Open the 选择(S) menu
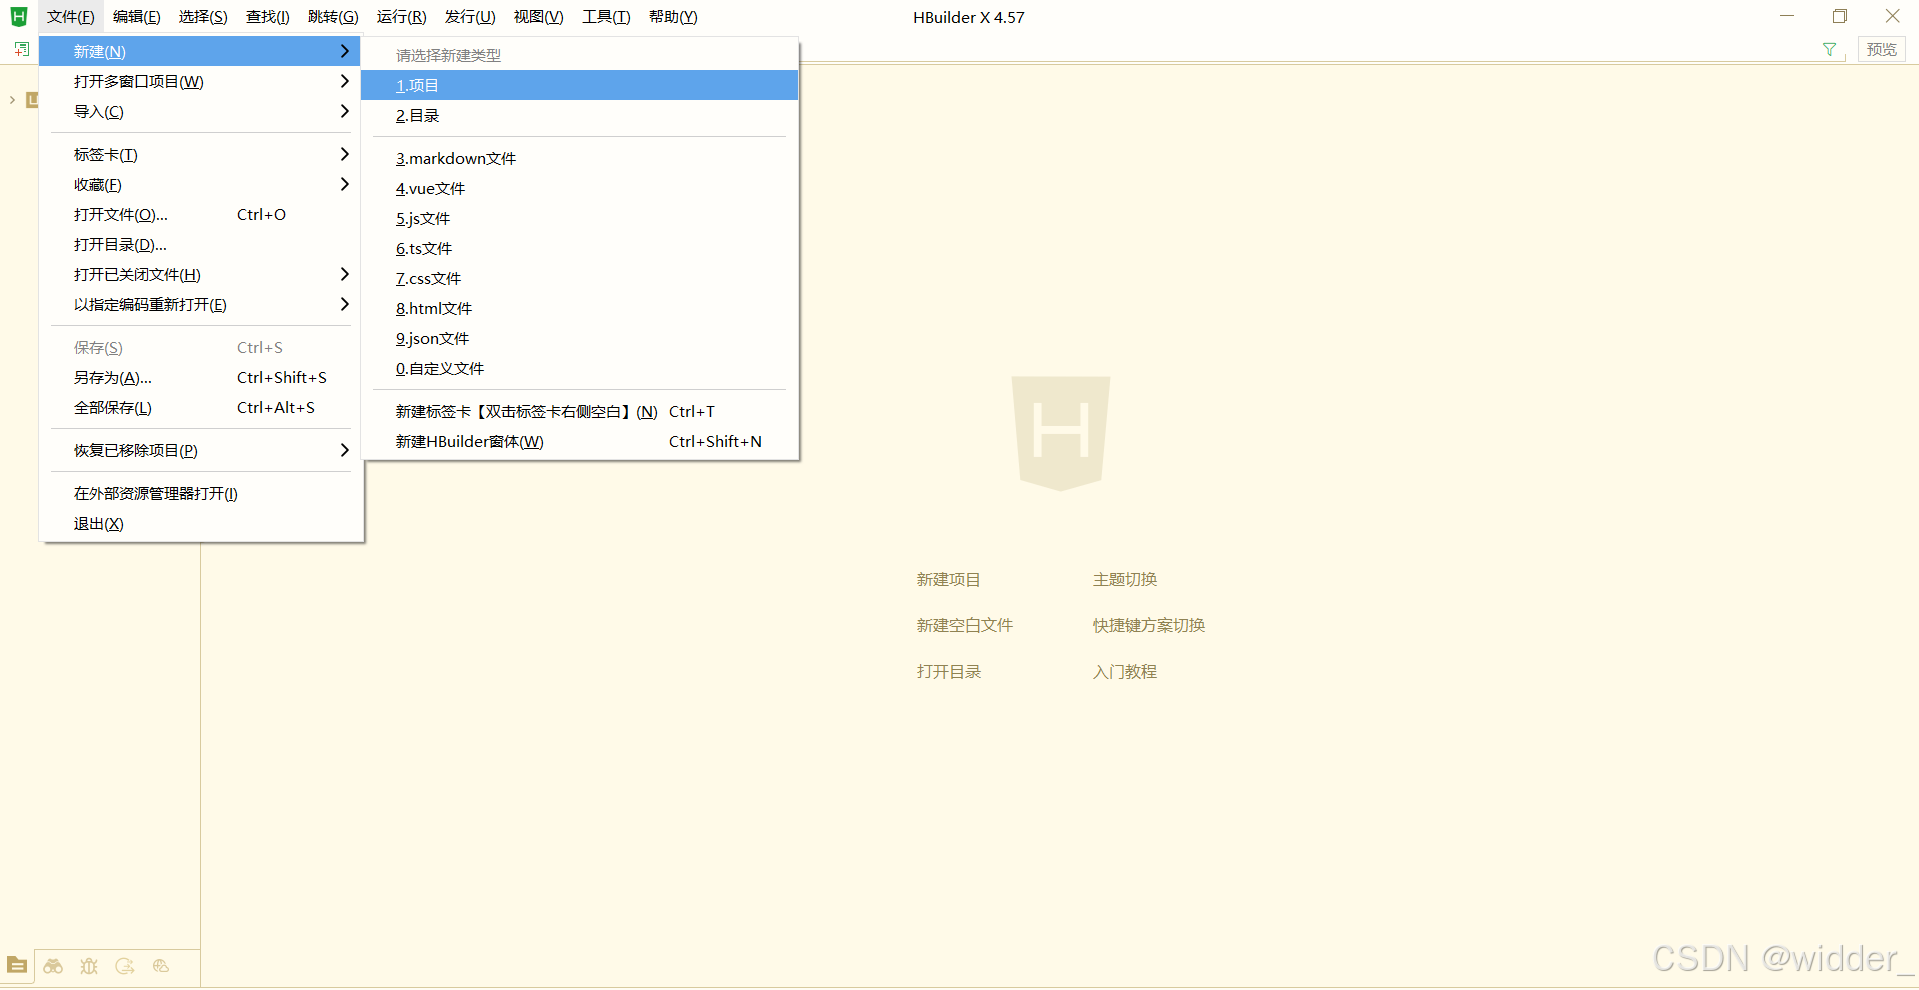The width and height of the screenshot is (1919, 990). click(203, 17)
